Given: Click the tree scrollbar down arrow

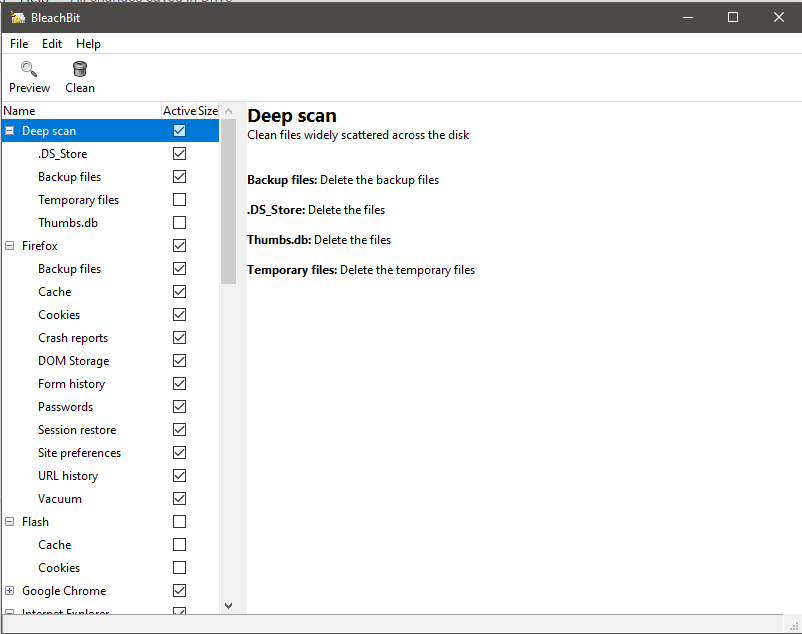Looking at the screenshot, I should coord(229,606).
